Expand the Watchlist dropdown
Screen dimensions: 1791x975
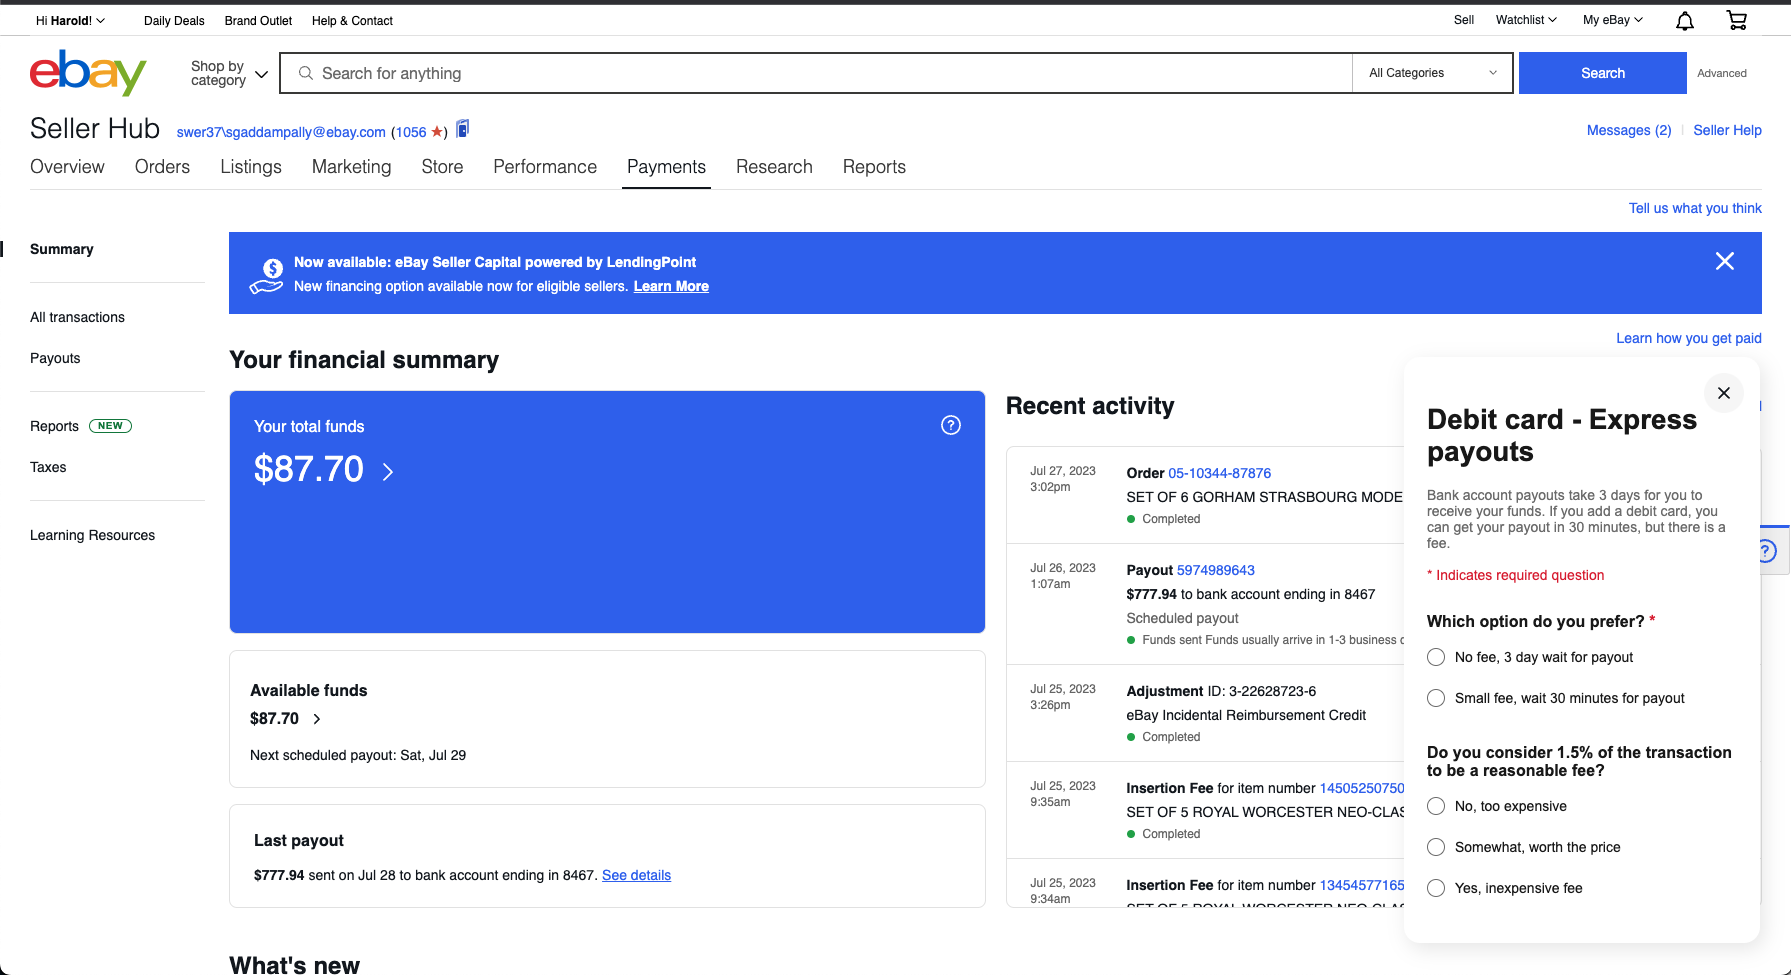pos(1526,20)
